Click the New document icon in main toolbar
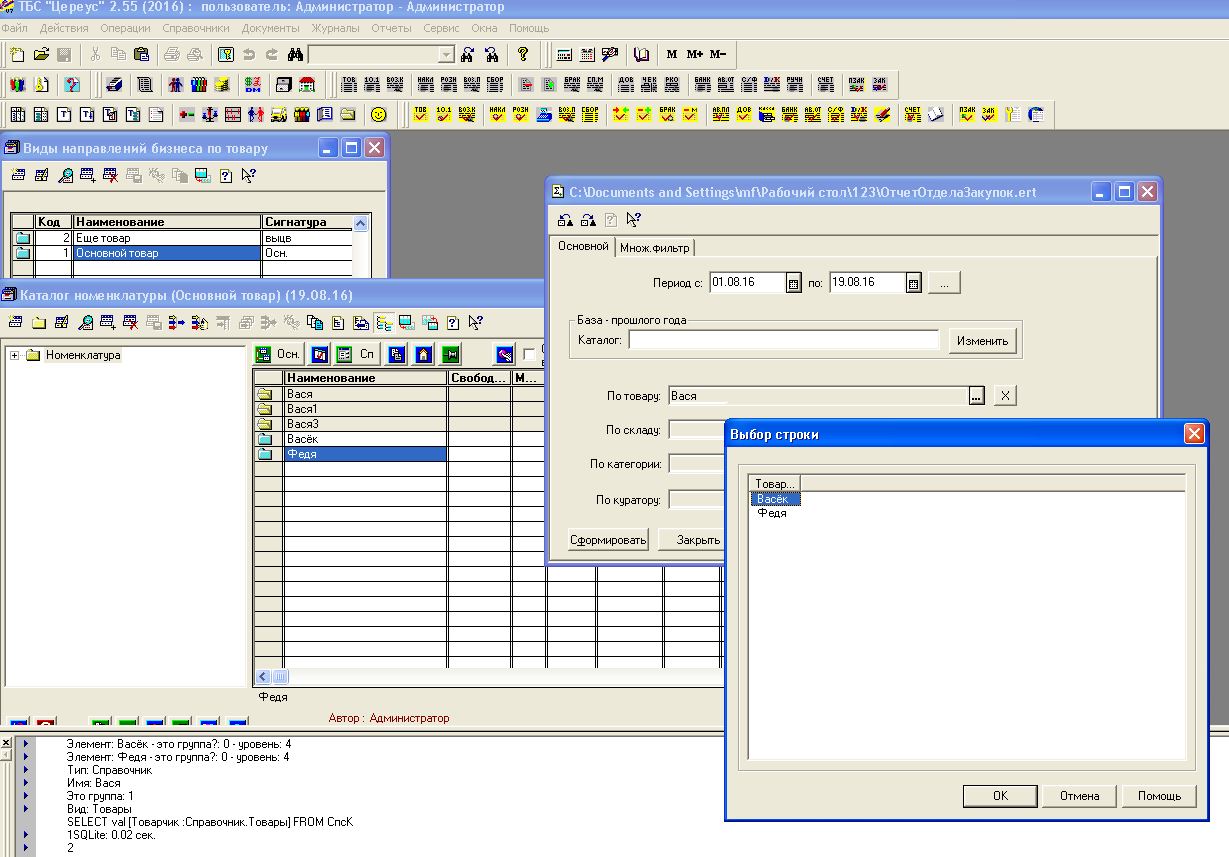This screenshot has width=1229, height=857. tap(17, 54)
